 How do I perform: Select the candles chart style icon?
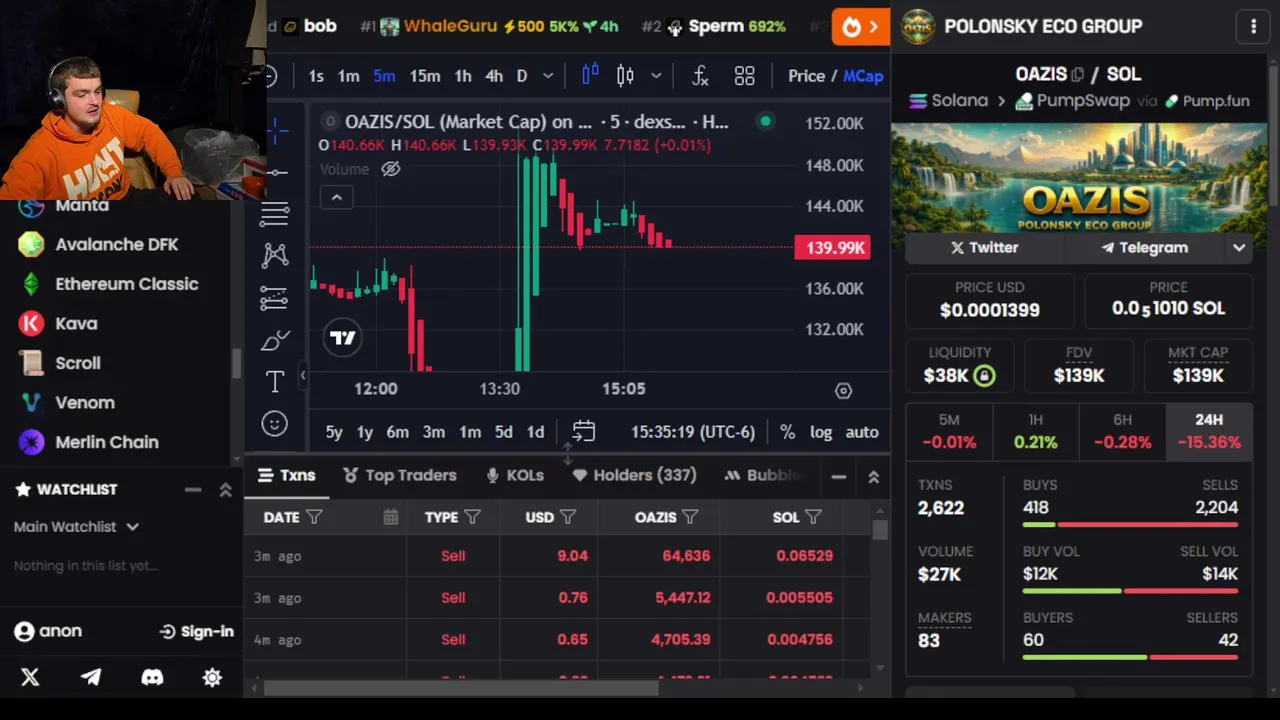pyautogui.click(x=625, y=76)
